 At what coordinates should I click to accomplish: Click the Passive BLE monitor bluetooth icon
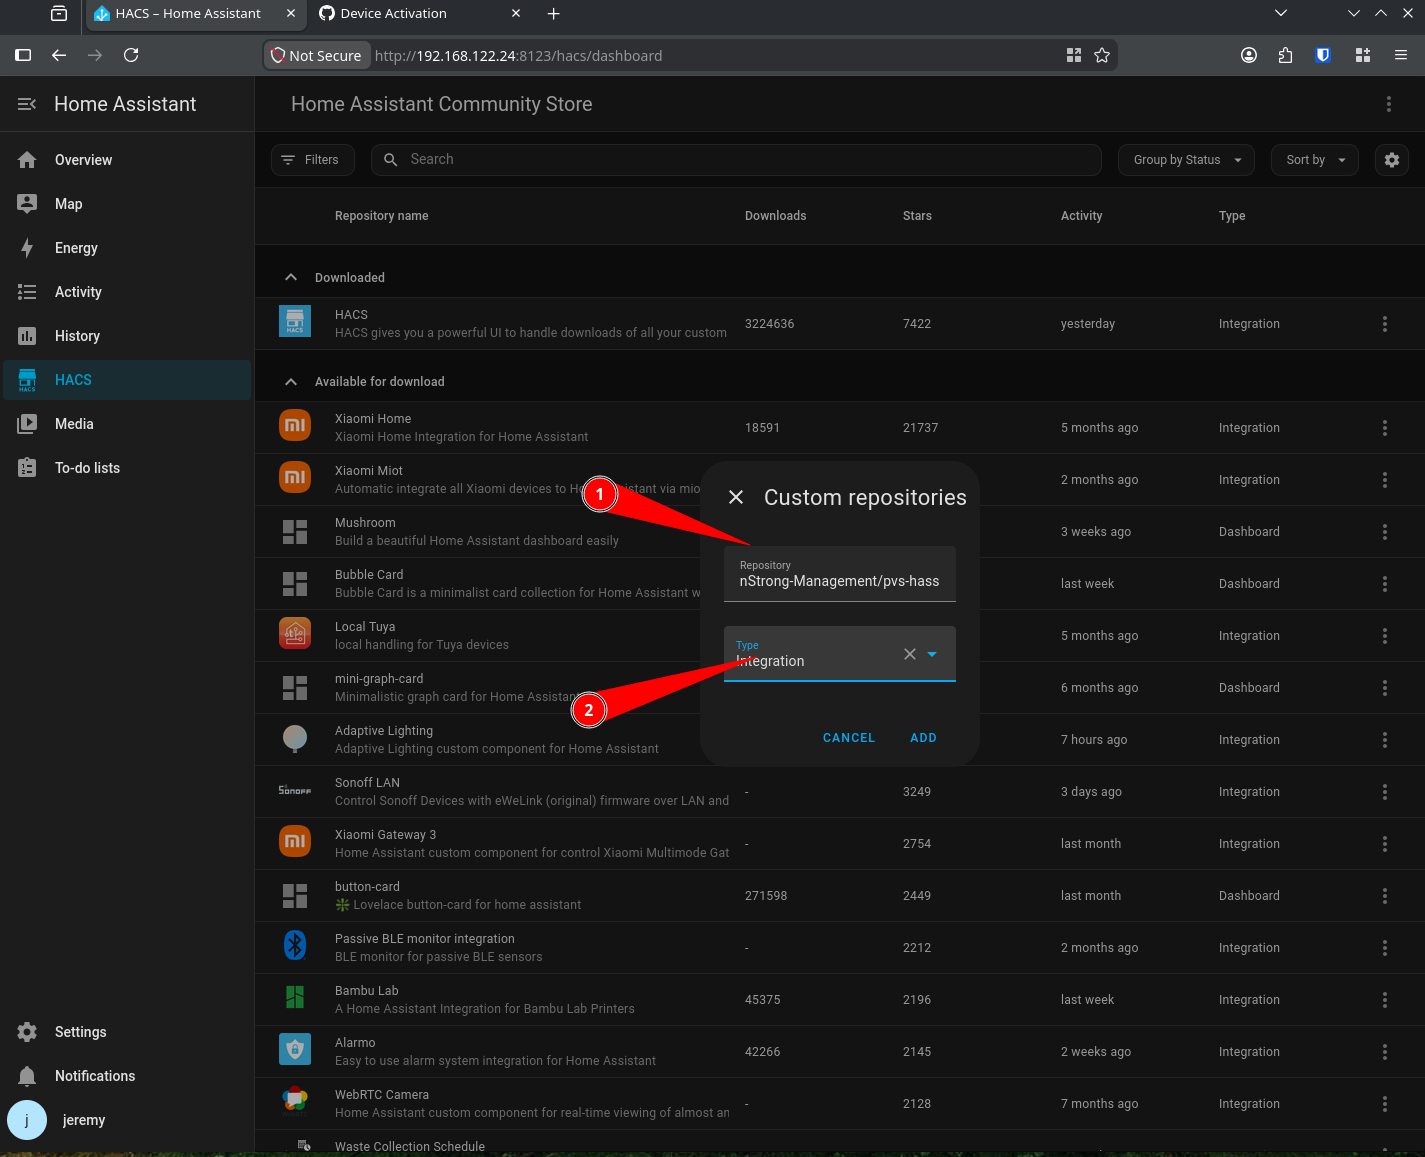point(295,944)
